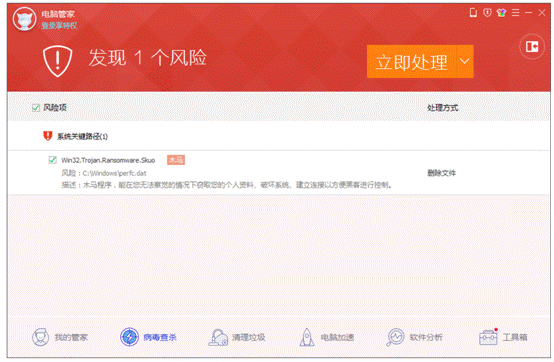Click the round exit-panel icon at right
The height and width of the screenshot is (362, 554).
532,46
